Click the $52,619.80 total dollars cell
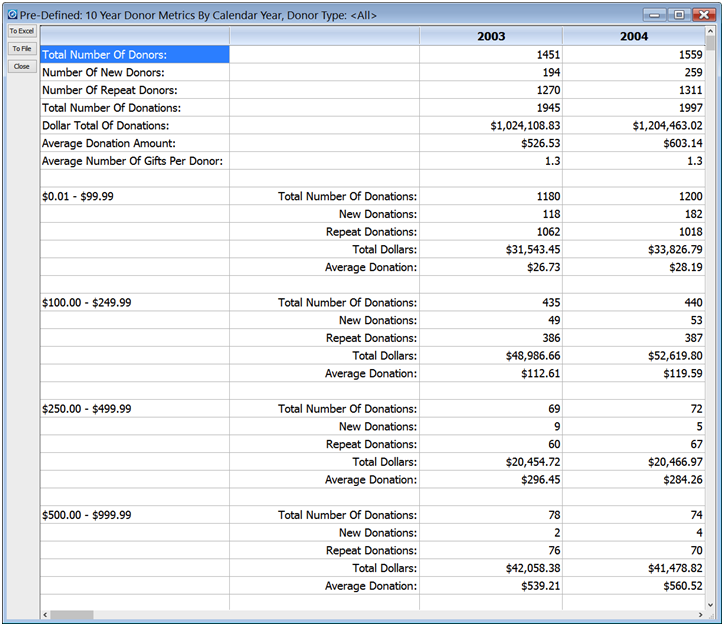The height and width of the screenshot is (626, 724). (x=634, y=355)
